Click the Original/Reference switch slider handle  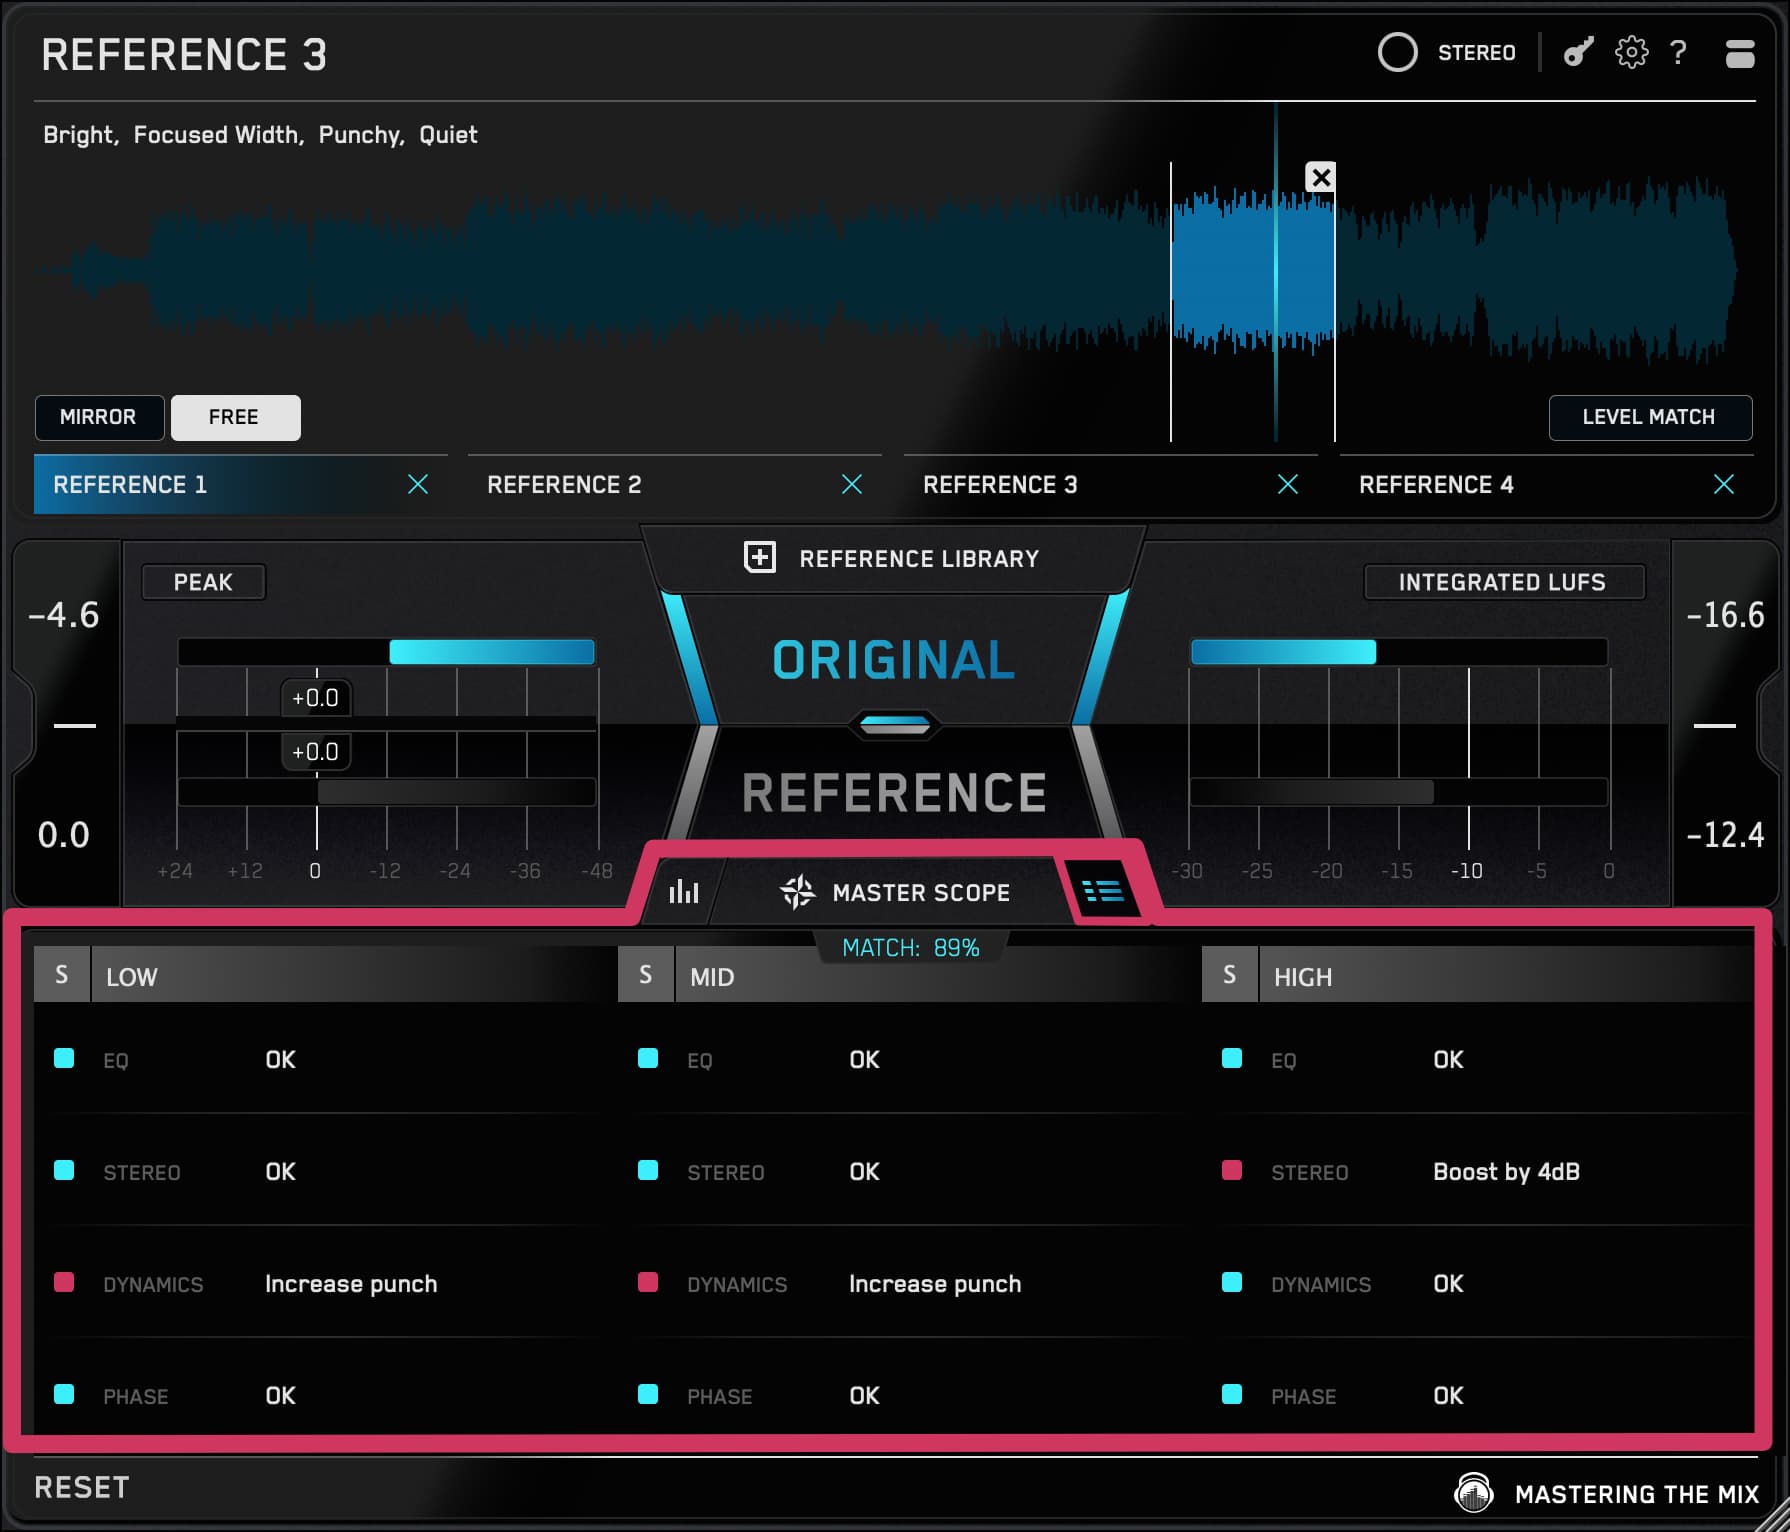coord(895,725)
